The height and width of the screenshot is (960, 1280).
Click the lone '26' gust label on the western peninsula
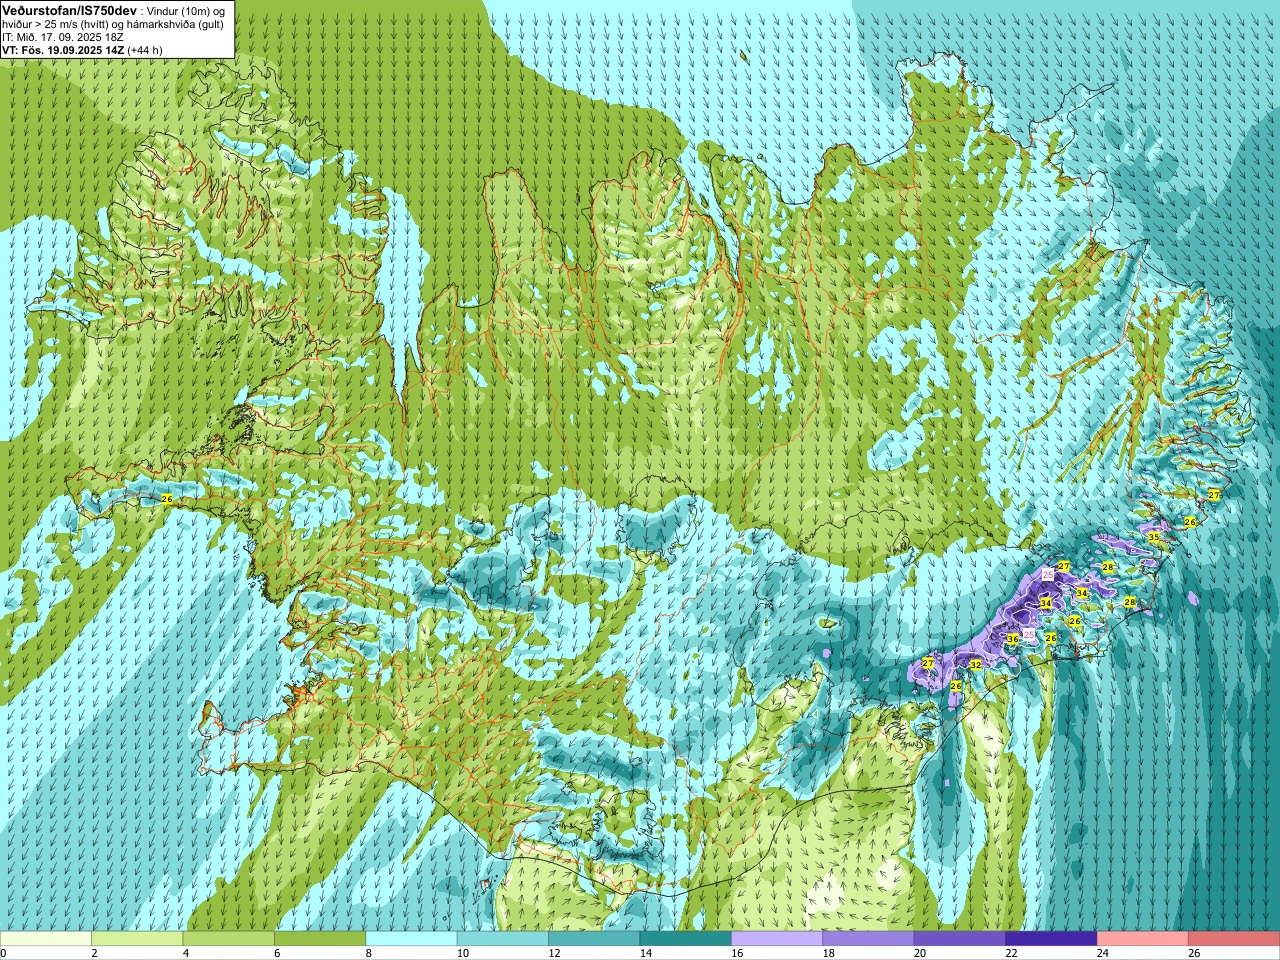point(167,498)
